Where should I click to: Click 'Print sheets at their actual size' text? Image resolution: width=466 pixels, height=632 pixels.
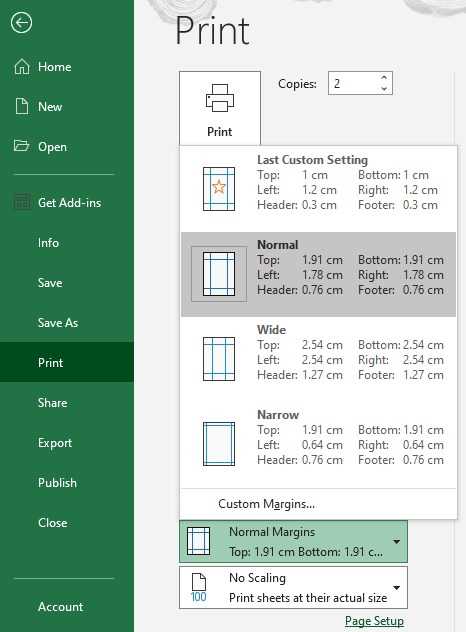coord(308,598)
